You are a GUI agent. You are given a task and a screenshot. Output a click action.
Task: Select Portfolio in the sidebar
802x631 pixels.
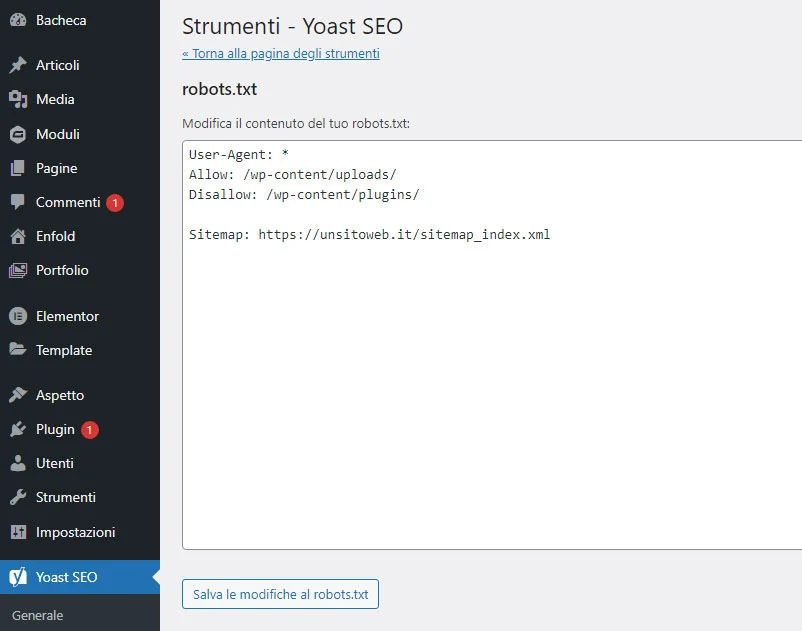62,270
